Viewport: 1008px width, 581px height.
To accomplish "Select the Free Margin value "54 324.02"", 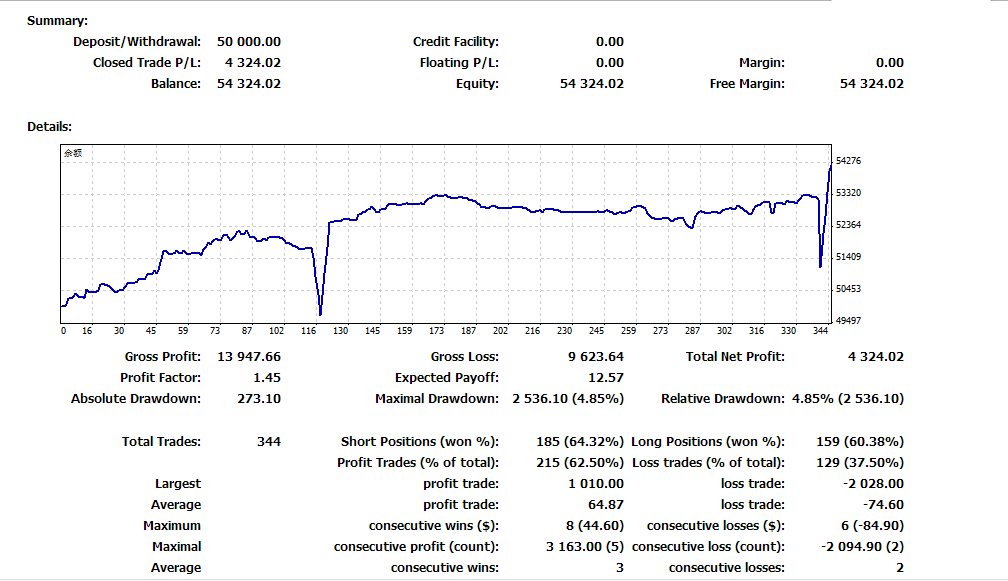I will 872,84.
